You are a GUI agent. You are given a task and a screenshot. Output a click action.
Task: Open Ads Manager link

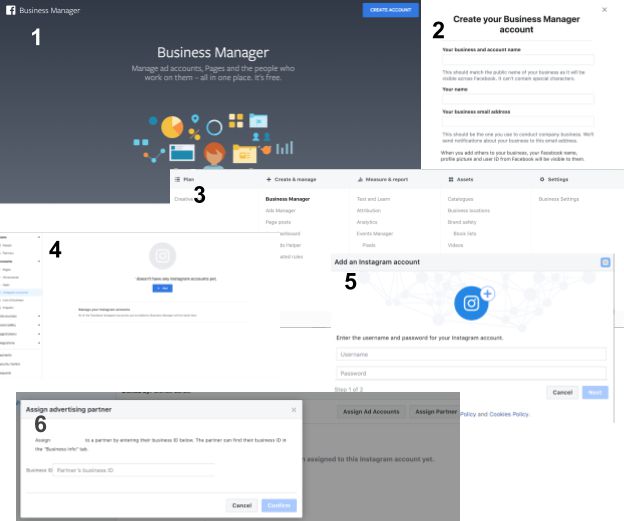pyautogui.click(x=280, y=211)
